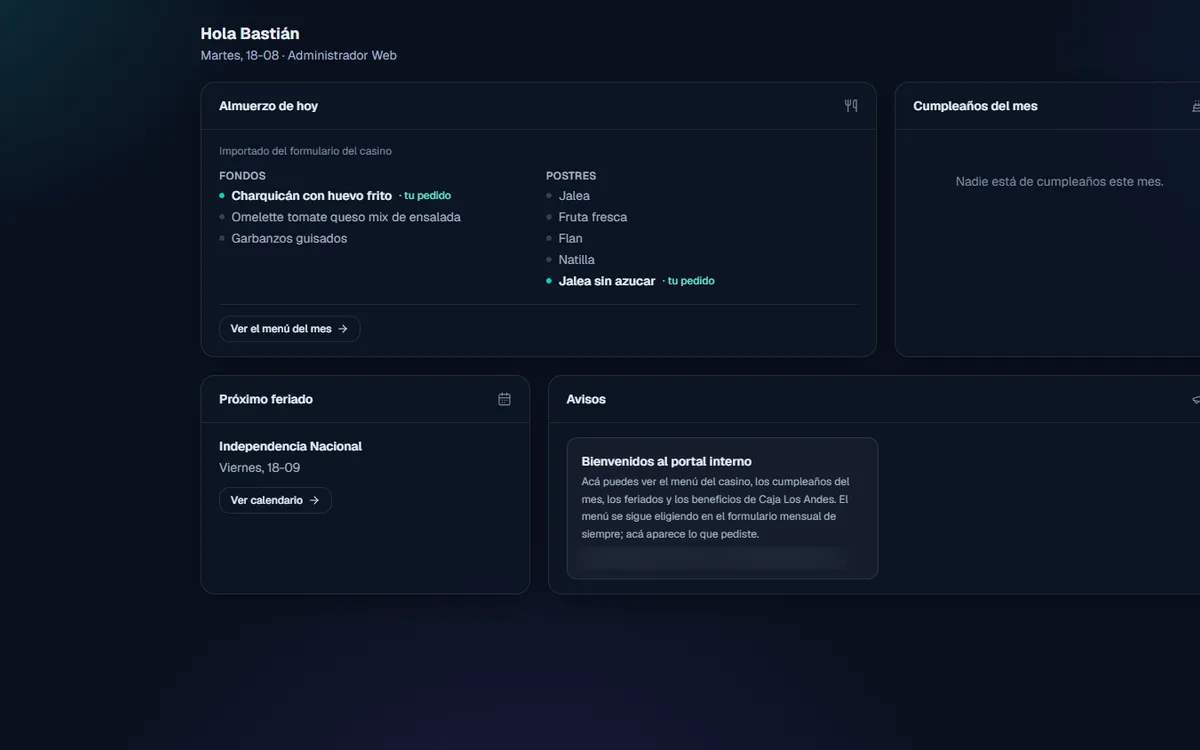
Task: Click the Próximo feriado title
Action: tap(266, 399)
